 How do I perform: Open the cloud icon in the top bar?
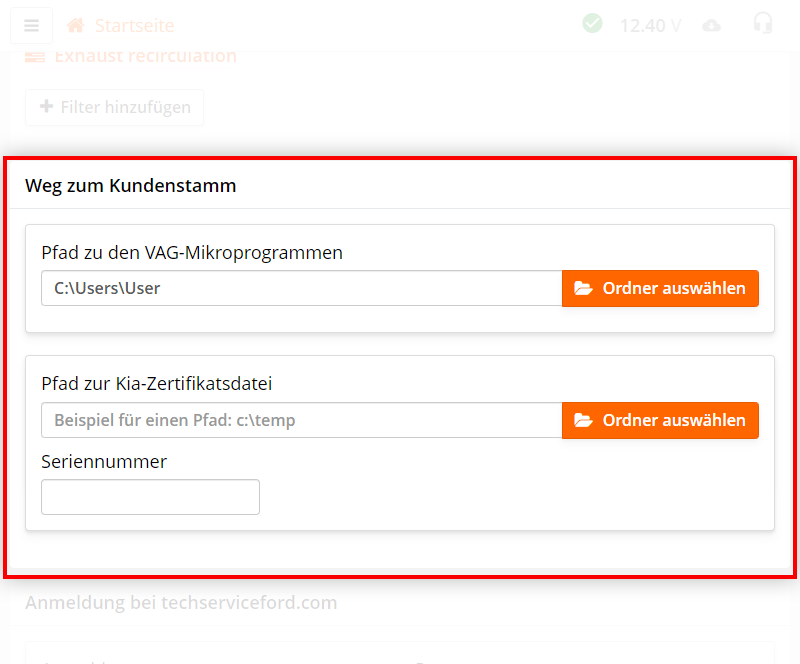pyautogui.click(x=712, y=25)
